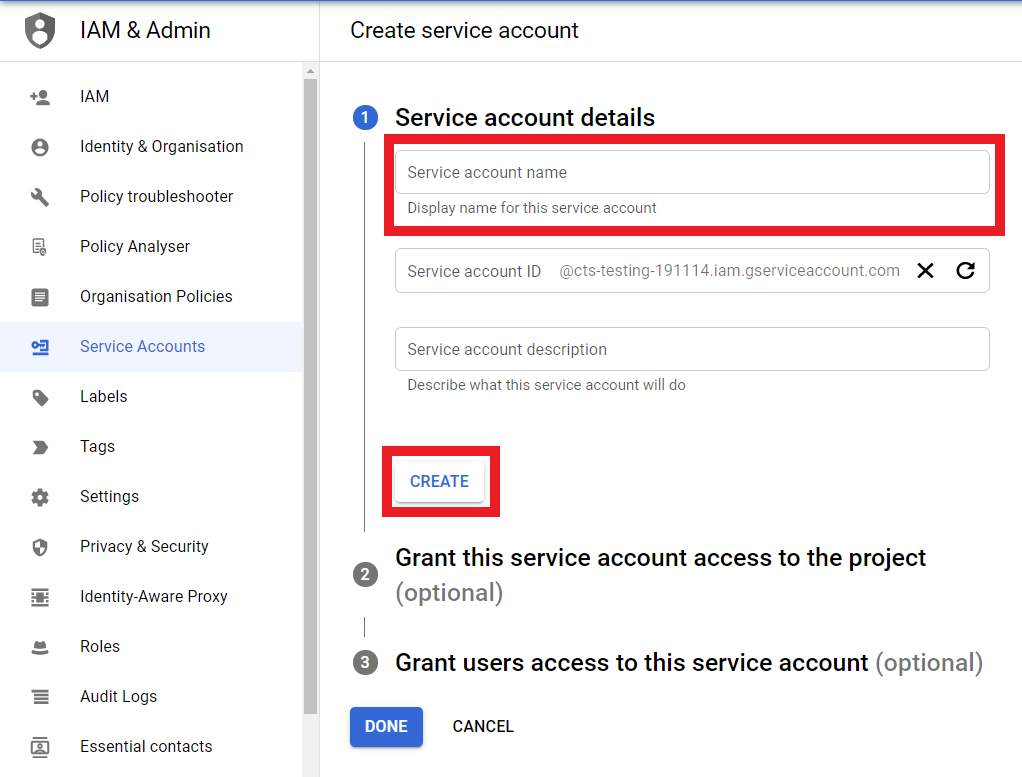
Task: Click the Identity & Organisation person icon
Action: (x=40, y=147)
